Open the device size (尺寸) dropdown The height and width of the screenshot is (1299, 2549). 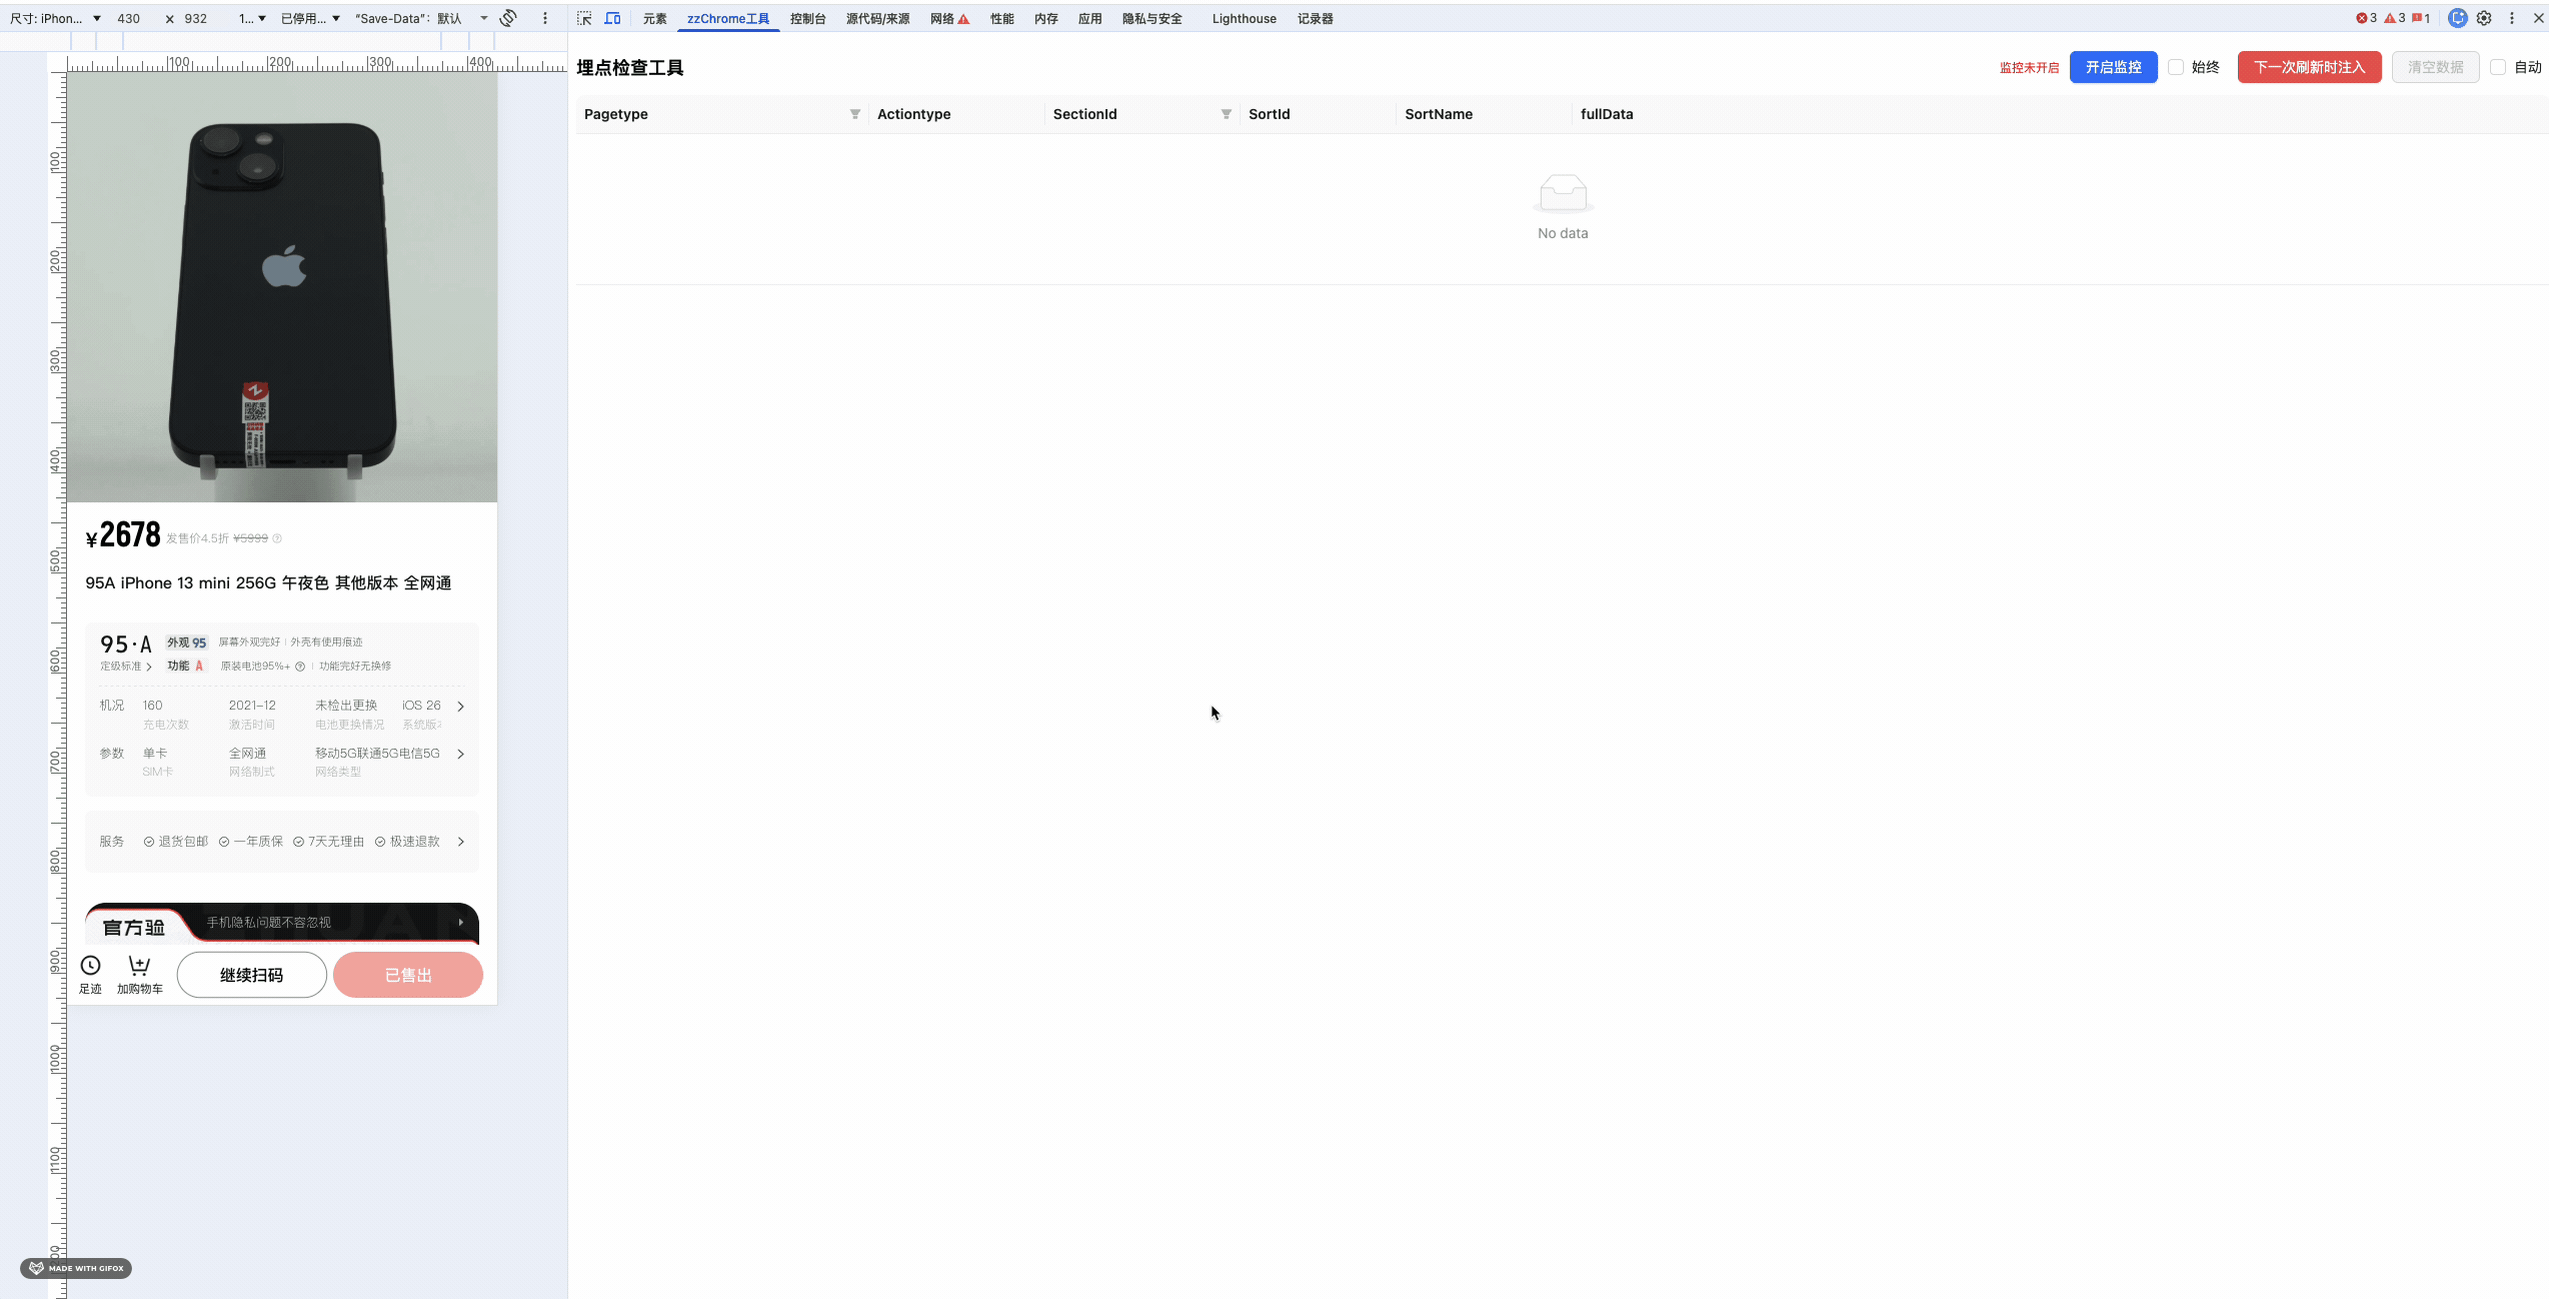(x=56, y=18)
